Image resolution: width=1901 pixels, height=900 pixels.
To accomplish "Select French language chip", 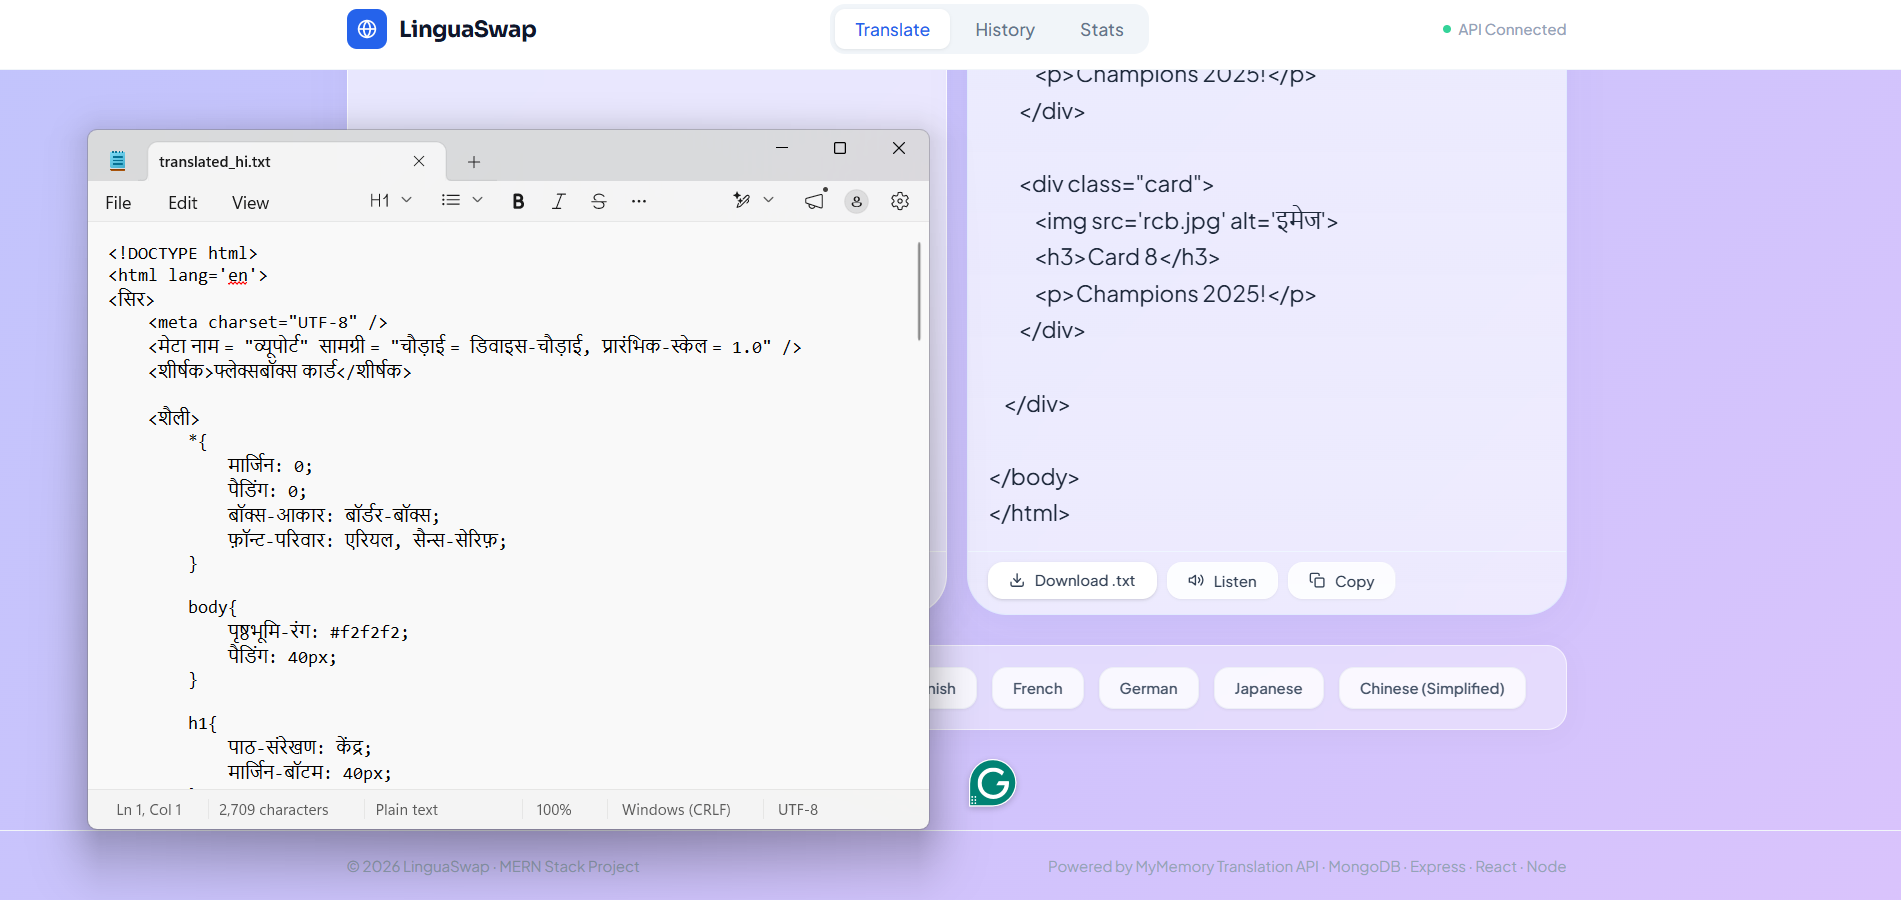I will pos(1037,688).
